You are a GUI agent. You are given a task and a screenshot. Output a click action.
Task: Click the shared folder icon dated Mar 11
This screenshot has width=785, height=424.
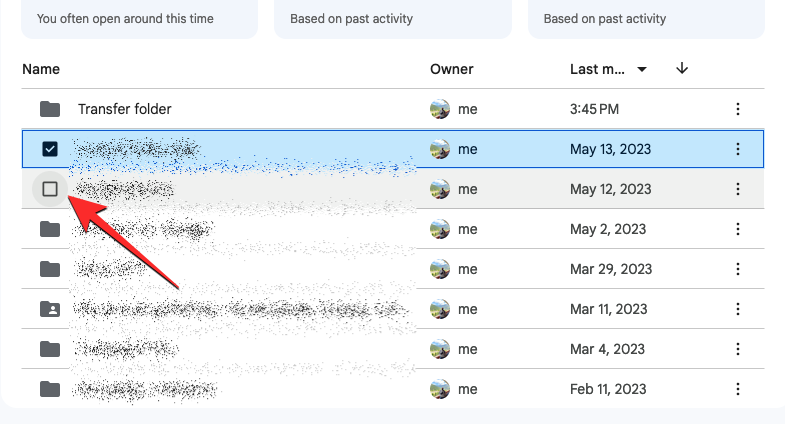50,309
